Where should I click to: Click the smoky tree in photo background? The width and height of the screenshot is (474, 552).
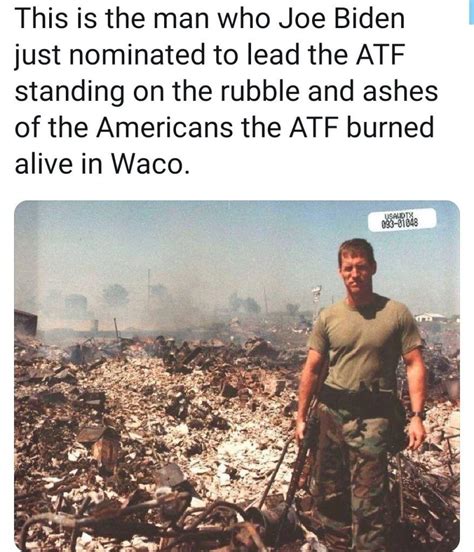coord(116,295)
